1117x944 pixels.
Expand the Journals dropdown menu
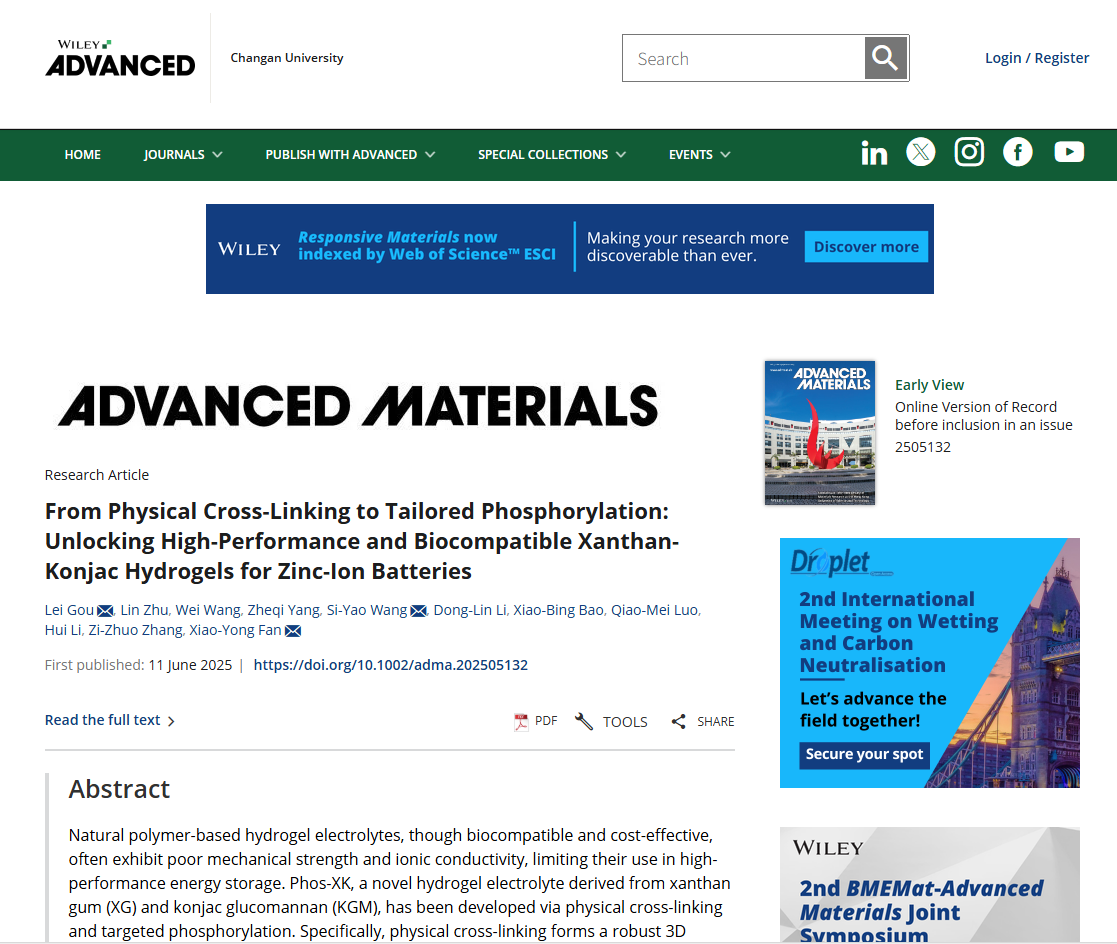pyautogui.click(x=183, y=154)
